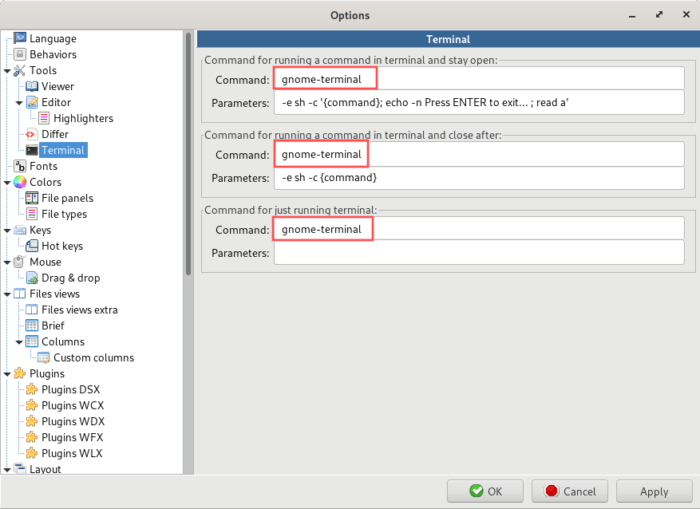Screen dimensions: 700x509
Task: Collapse the Files views tree node
Action: [x=7, y=294]
